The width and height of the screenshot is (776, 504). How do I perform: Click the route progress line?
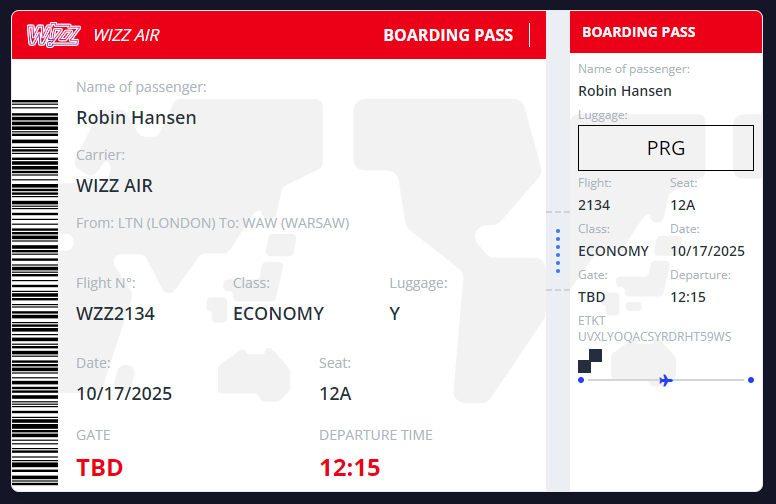710,380
